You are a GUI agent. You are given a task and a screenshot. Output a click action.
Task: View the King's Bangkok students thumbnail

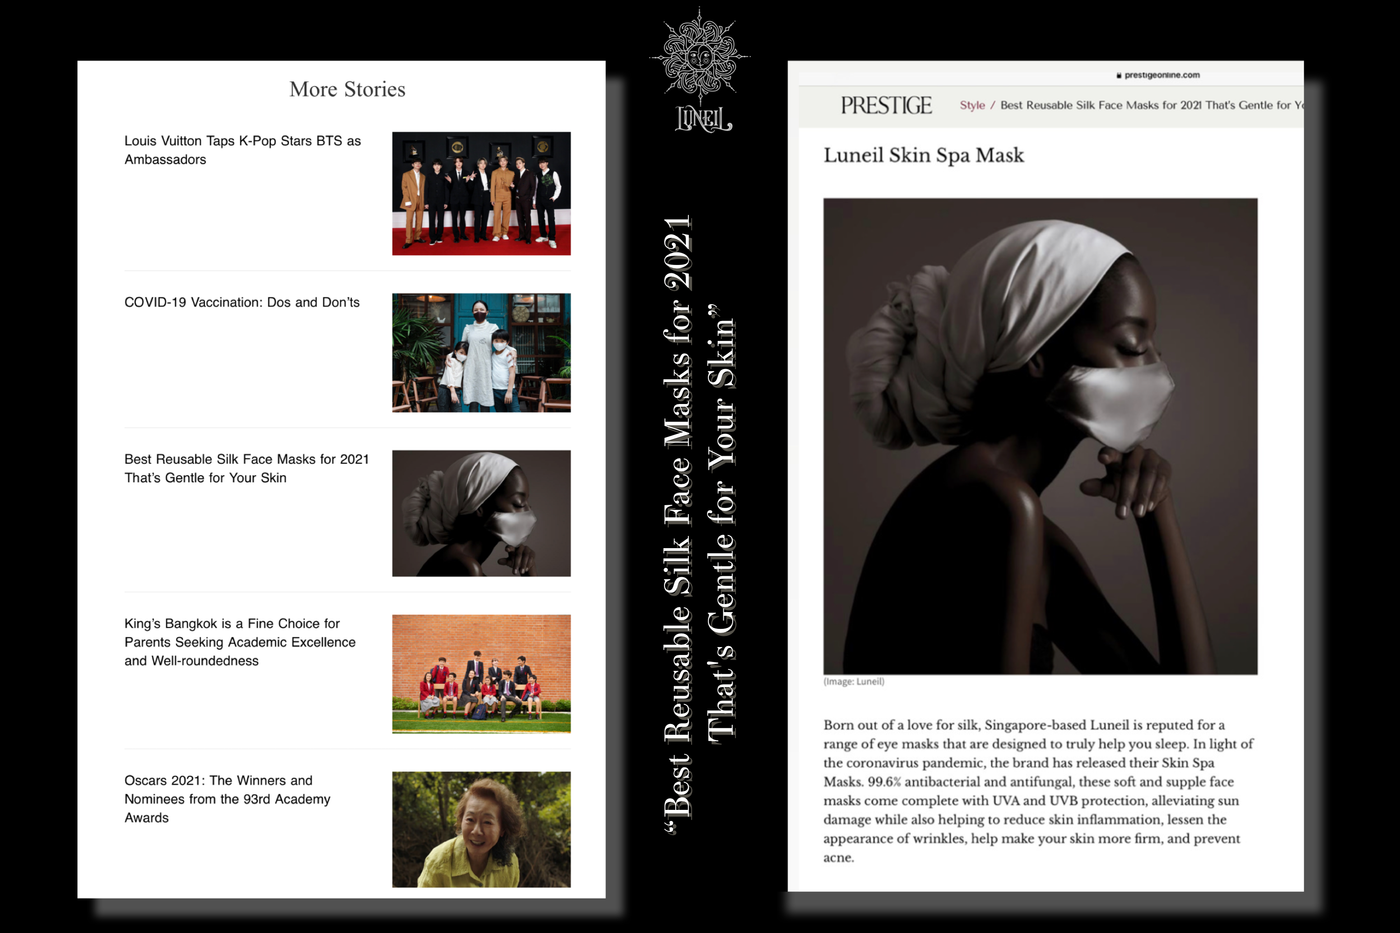click(481, 673)
